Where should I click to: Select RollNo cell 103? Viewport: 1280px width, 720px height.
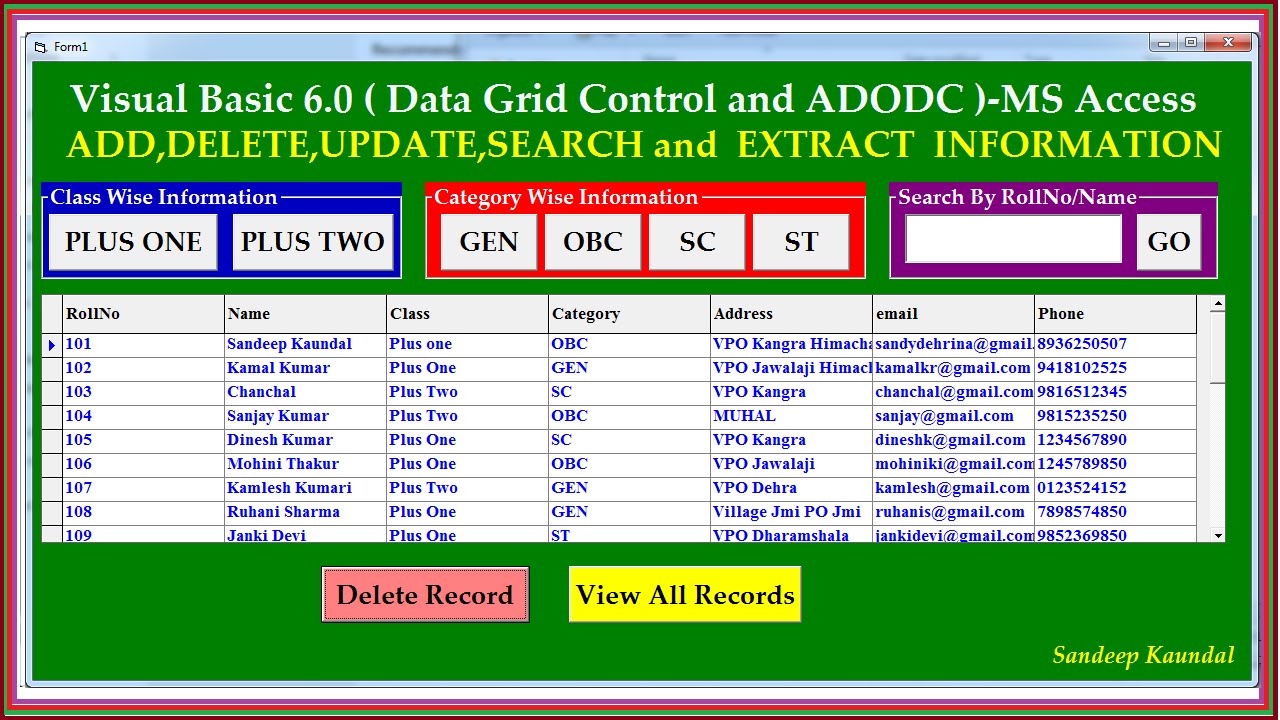click(x=143, y=392)
